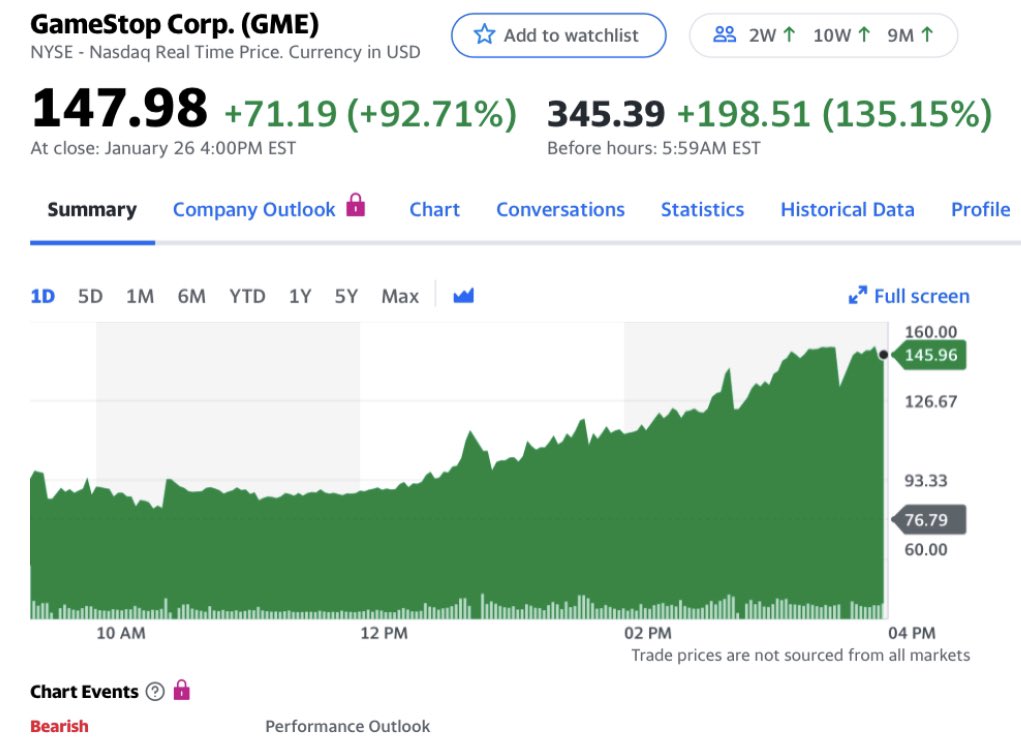Click the 04 PM axis label
Screen dimensions: 1021x738
tap(912, 633)
